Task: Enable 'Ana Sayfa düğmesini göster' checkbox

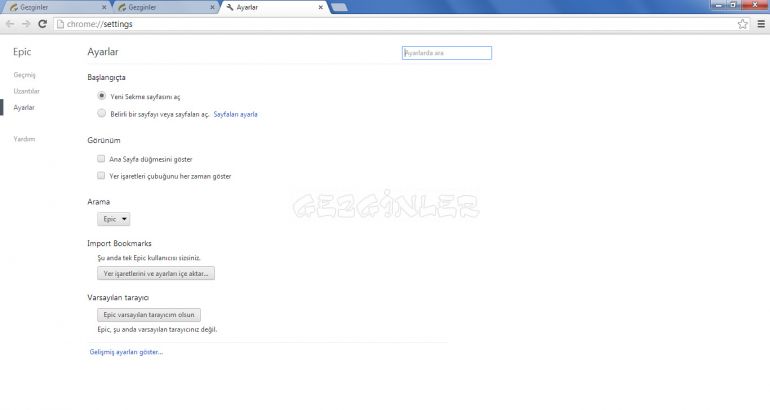Action: tap(101, 159)
